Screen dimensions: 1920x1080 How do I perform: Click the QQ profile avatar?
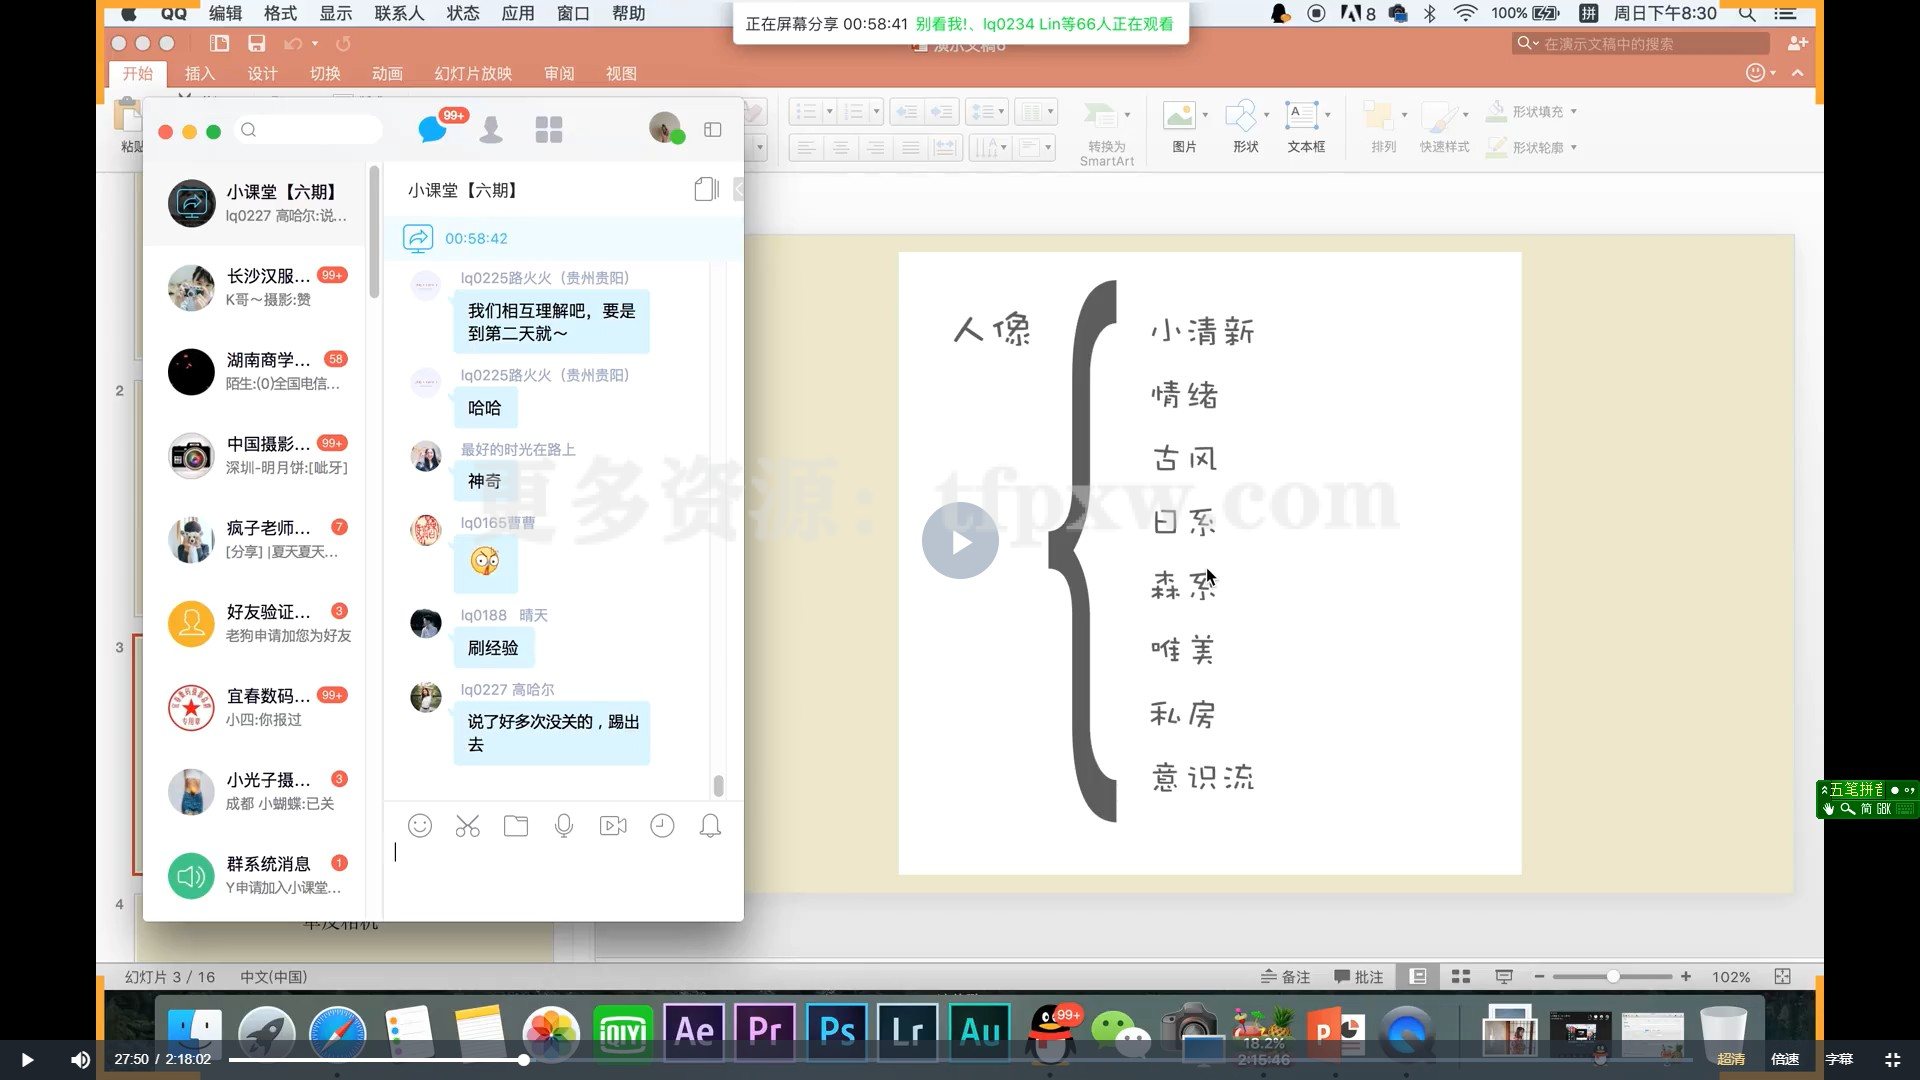pos(666,128)
